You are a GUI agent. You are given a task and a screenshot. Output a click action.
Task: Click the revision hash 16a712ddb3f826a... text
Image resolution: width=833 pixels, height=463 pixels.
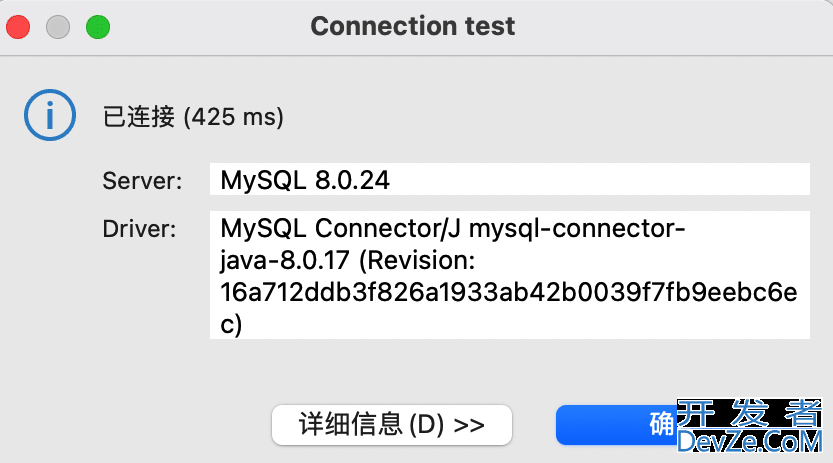[509, 293]
